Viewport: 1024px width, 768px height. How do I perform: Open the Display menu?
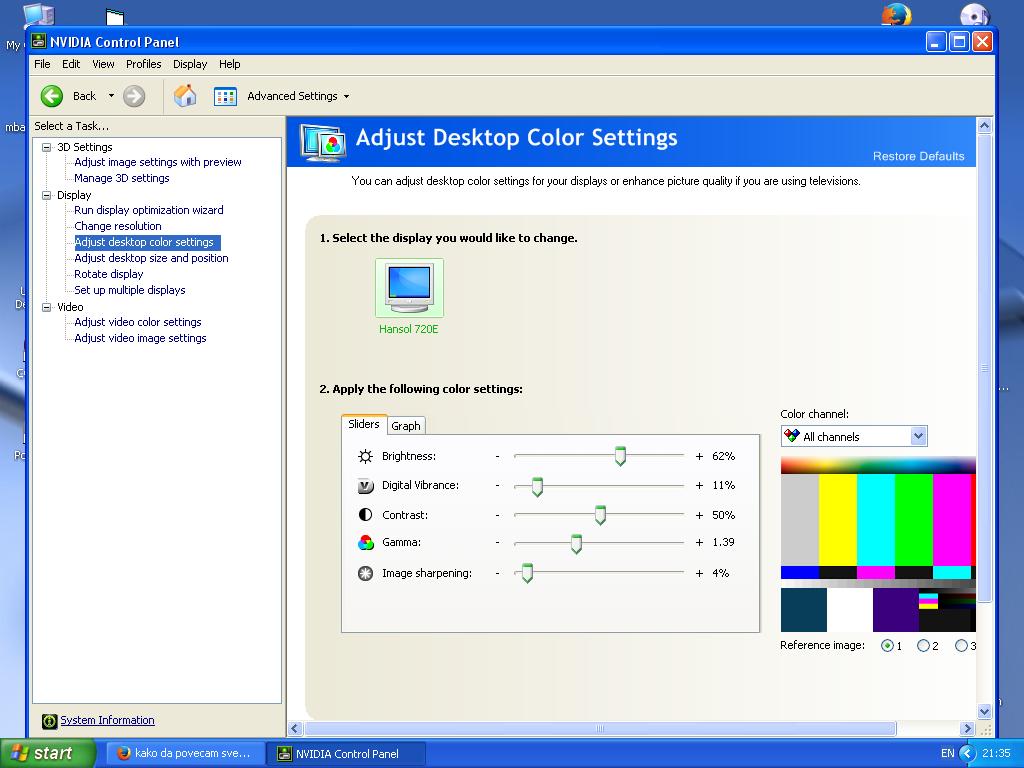click(190, 64)
